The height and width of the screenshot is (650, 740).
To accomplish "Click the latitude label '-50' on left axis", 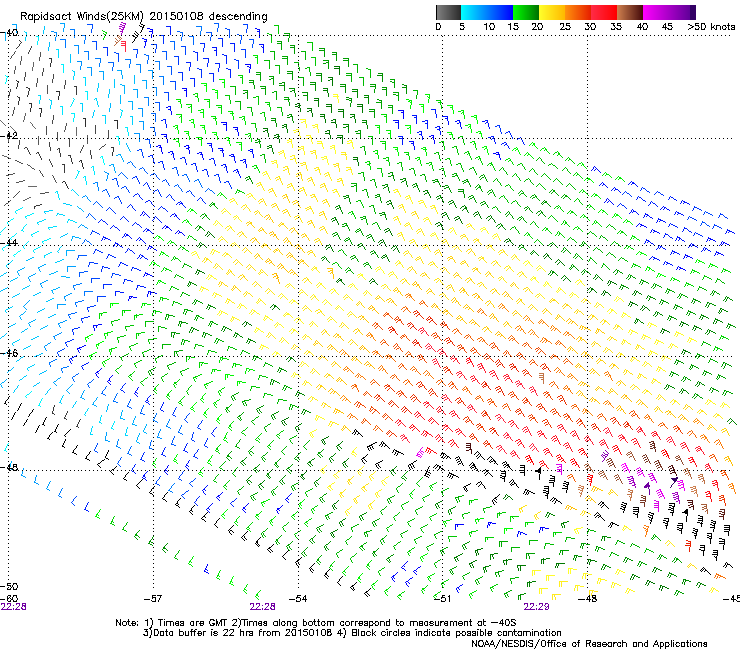I will [x=9, y=586].
